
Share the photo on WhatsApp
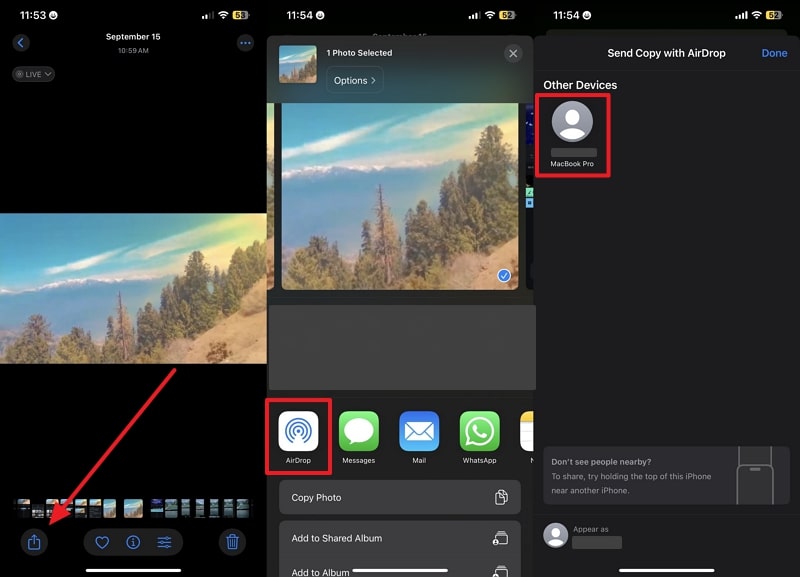479,430
